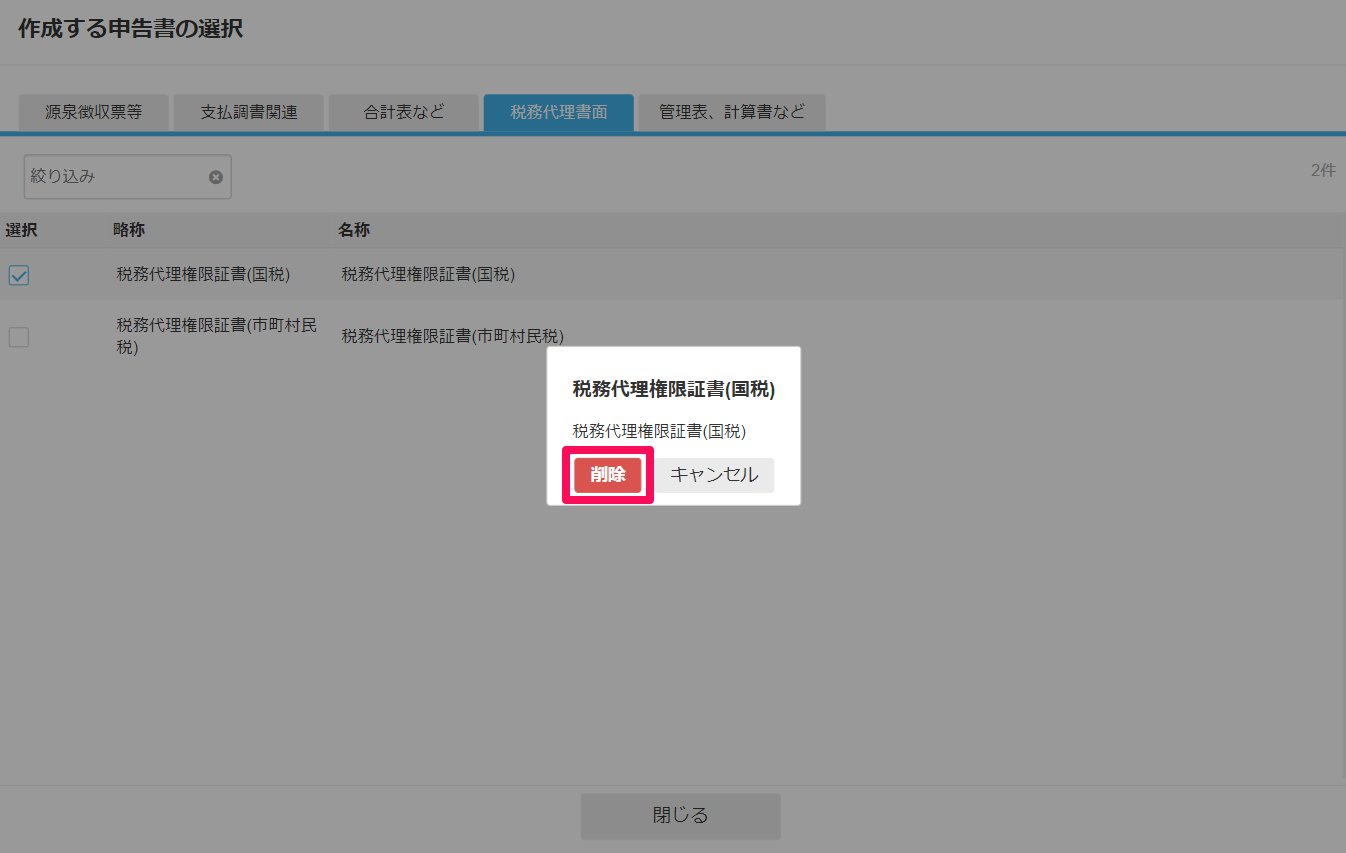This screenshot has height=853, width=1346.
Task: Switch to the 源泉徴収票等 tab
Action: [94, 112]
